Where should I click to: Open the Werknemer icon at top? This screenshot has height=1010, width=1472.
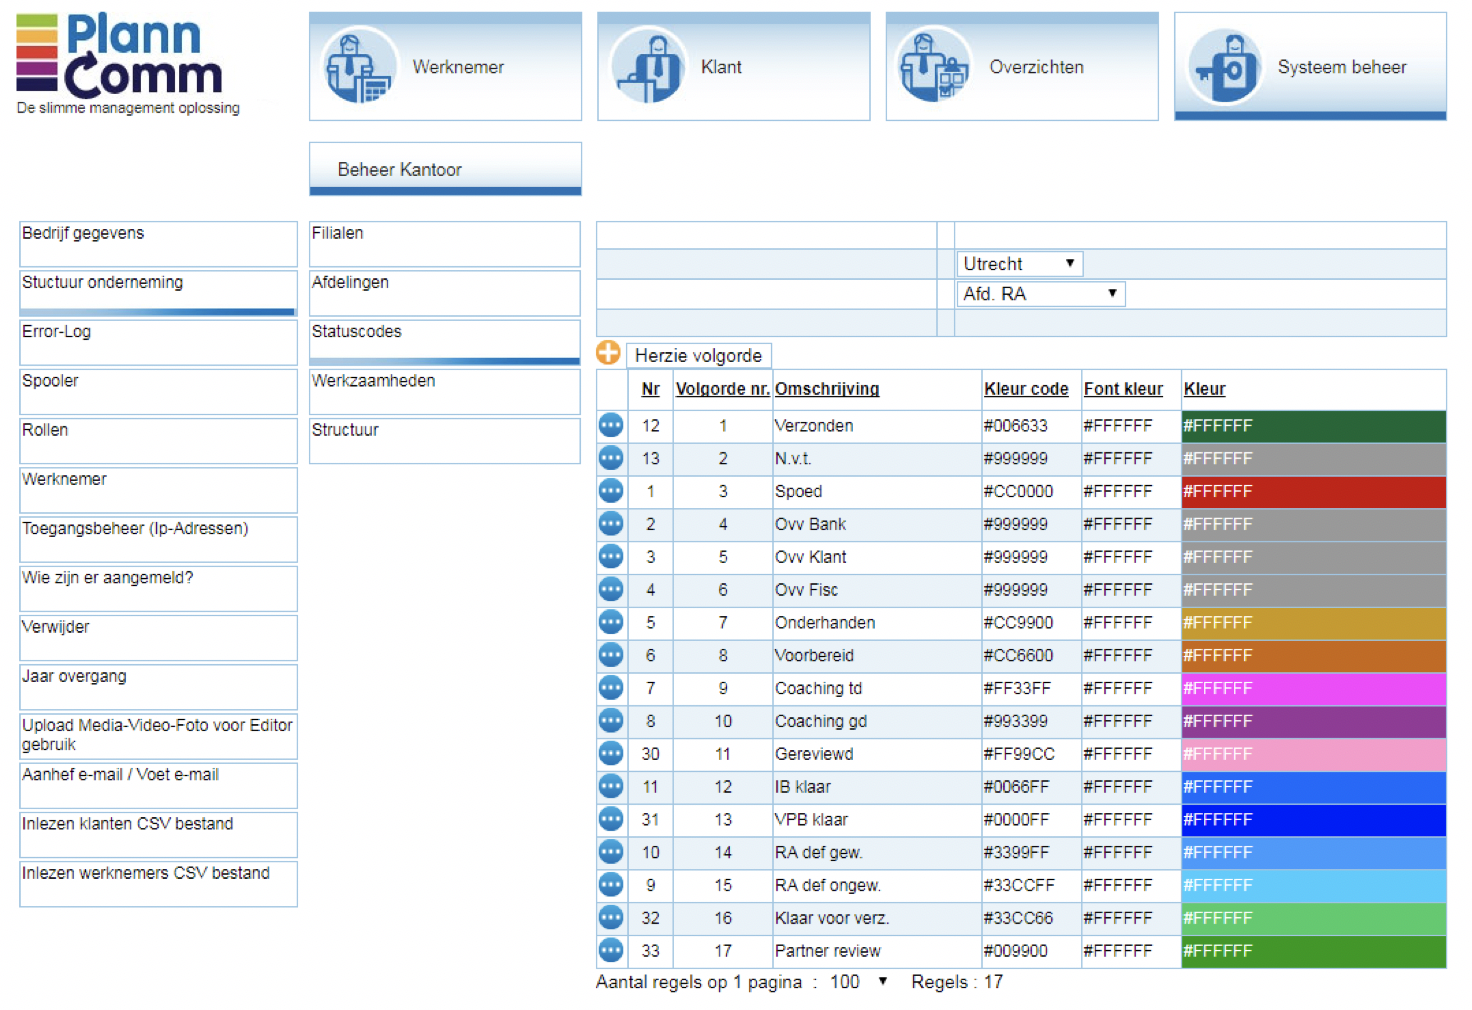(359, 66)
